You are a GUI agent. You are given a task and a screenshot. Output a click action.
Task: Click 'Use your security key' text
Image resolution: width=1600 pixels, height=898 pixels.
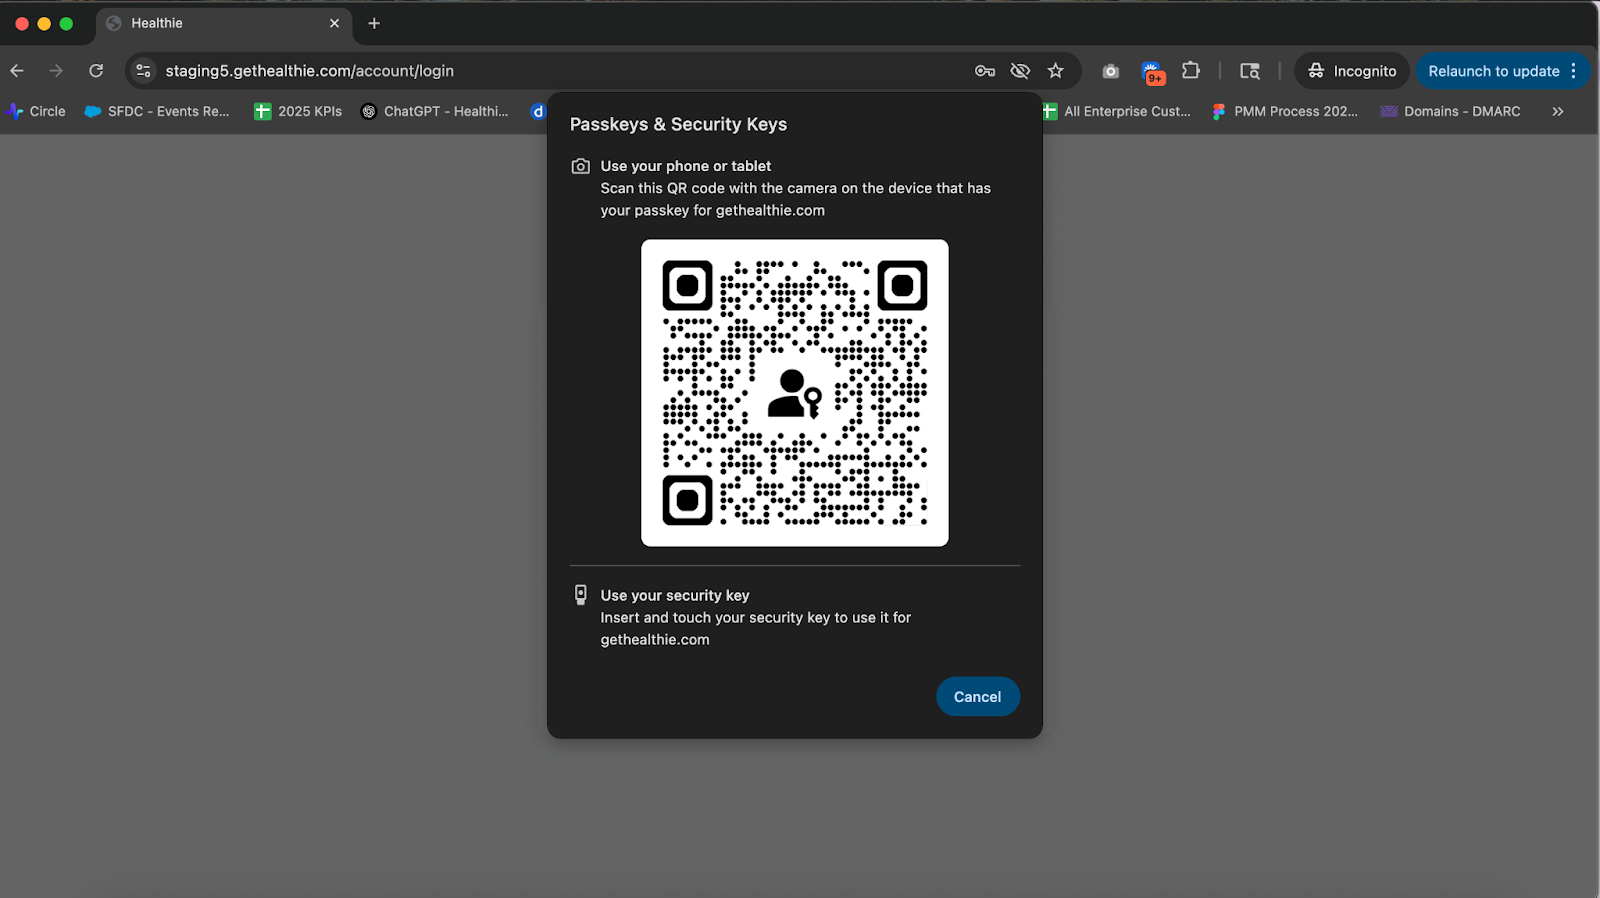[675, 595]
